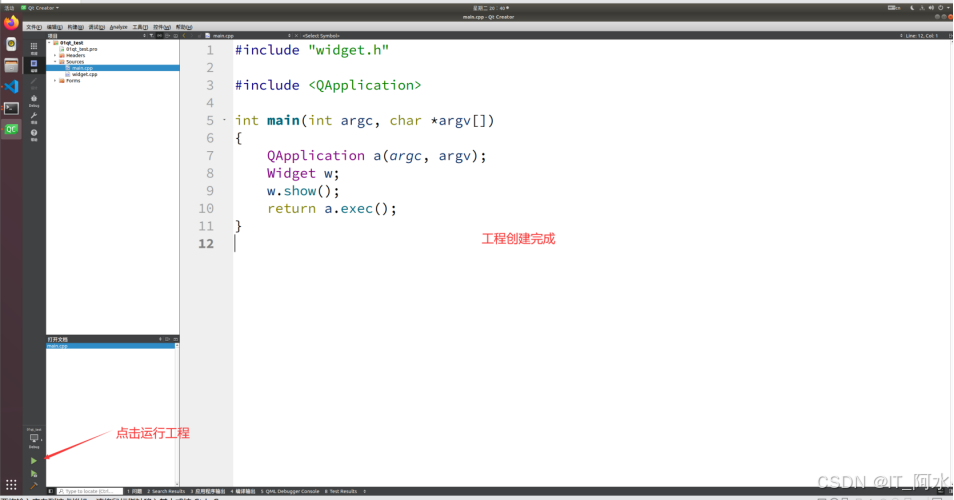Launch Firefox from the Ubuntu dock
Viewport: 954px width, 500px height.
(11, 23)
